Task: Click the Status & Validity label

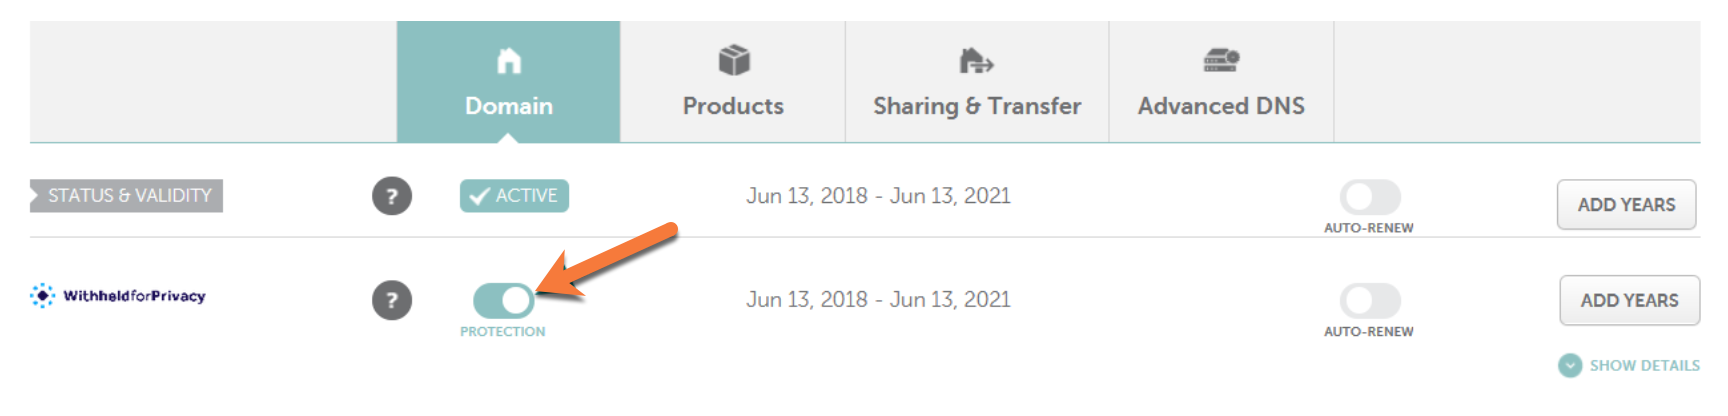Action: point(129,196)
